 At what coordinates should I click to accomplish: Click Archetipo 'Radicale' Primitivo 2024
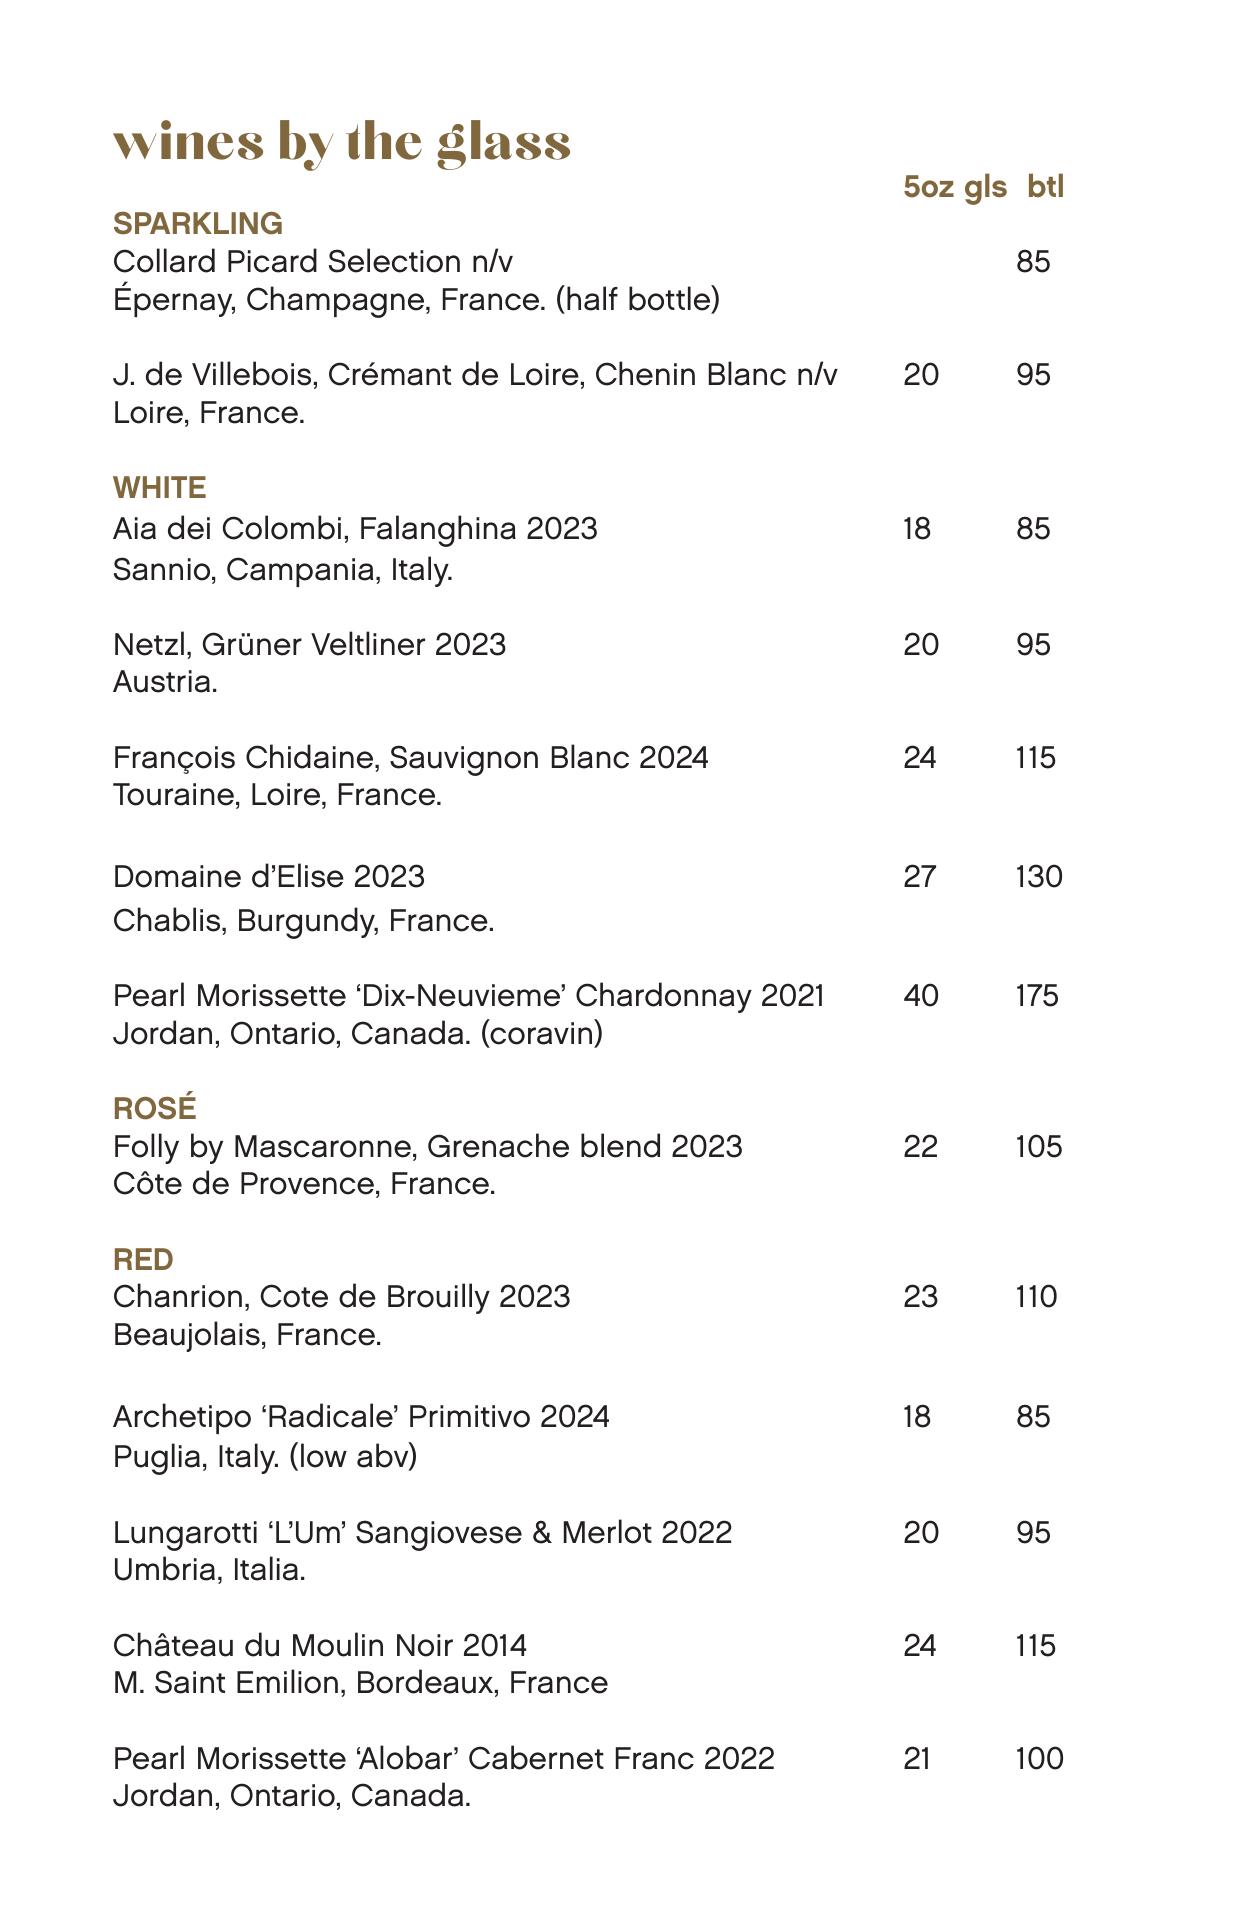point(361,1417)
